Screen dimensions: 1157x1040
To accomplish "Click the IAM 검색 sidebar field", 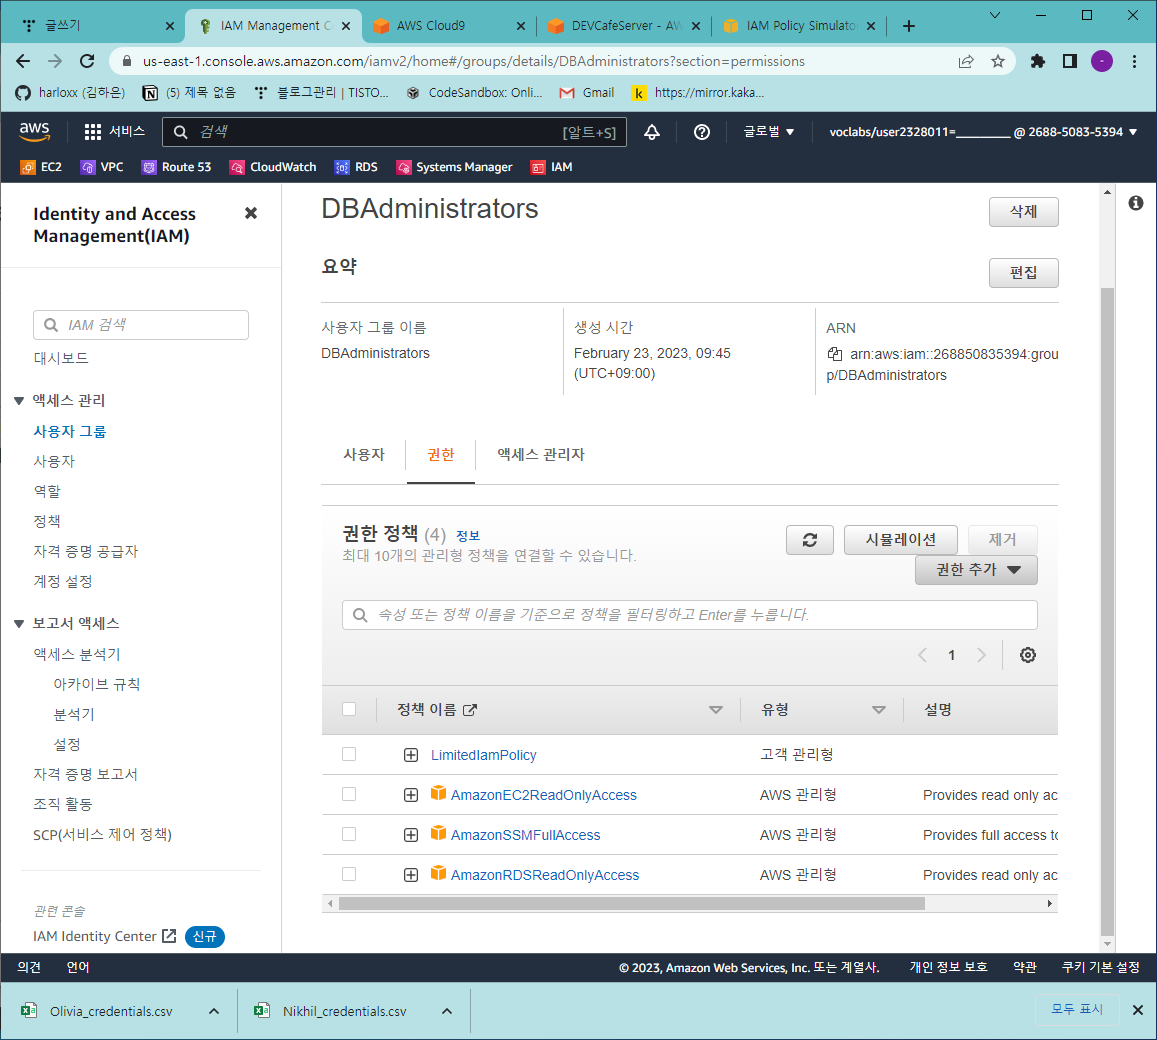I will click(x=140, y=325).
